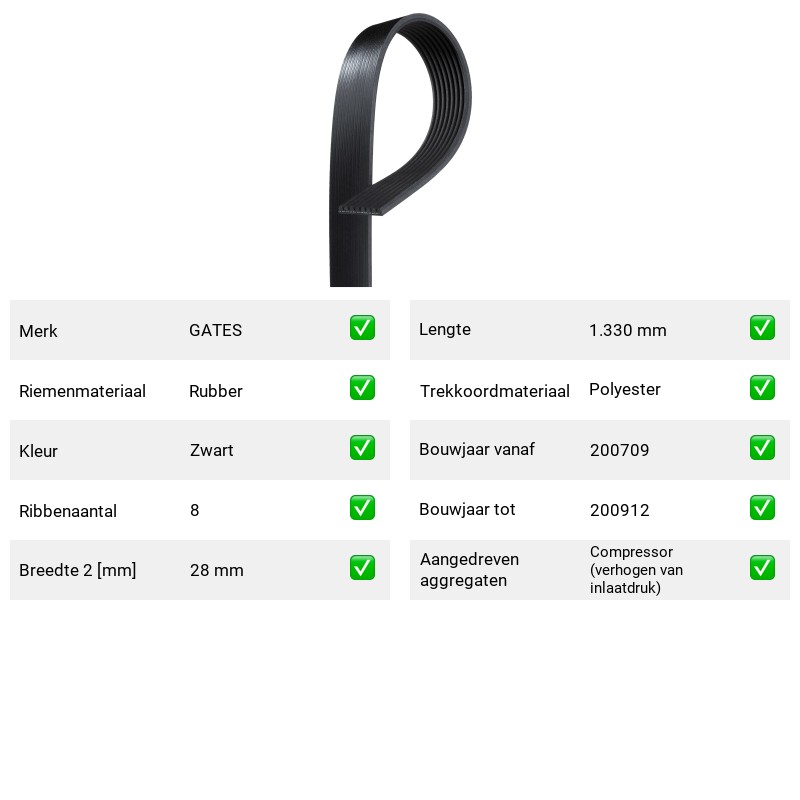Click the GATES brand value
The image size is (800, 800).
215,330
